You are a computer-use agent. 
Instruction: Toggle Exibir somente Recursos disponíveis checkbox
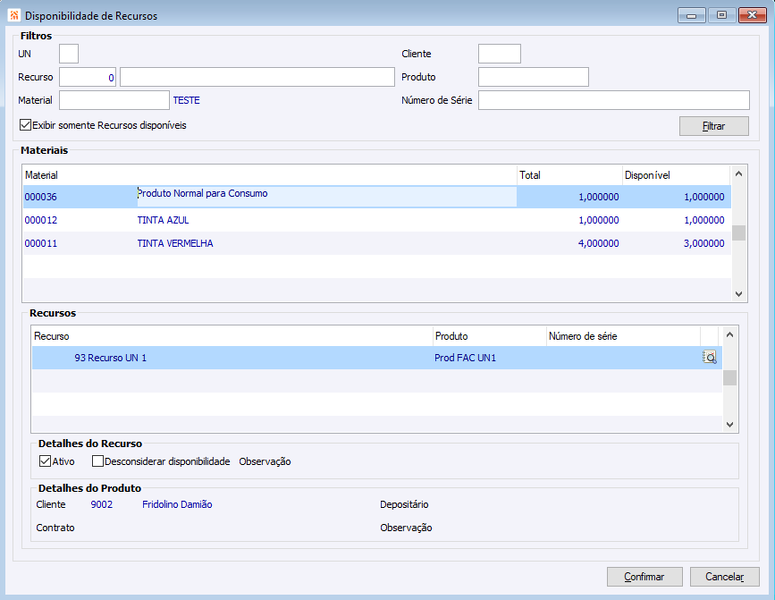(25, 125)
